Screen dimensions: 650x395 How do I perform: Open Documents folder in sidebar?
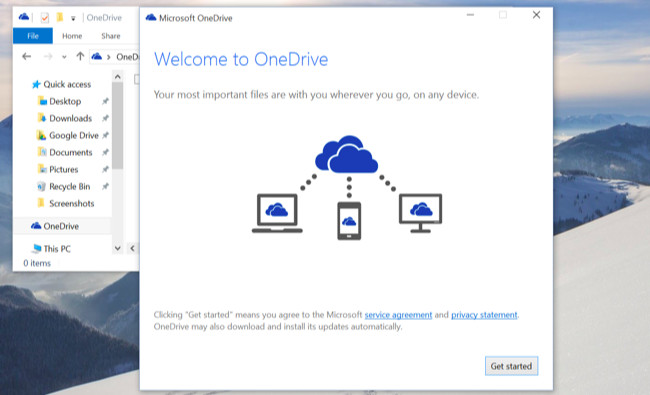point(70,153)
